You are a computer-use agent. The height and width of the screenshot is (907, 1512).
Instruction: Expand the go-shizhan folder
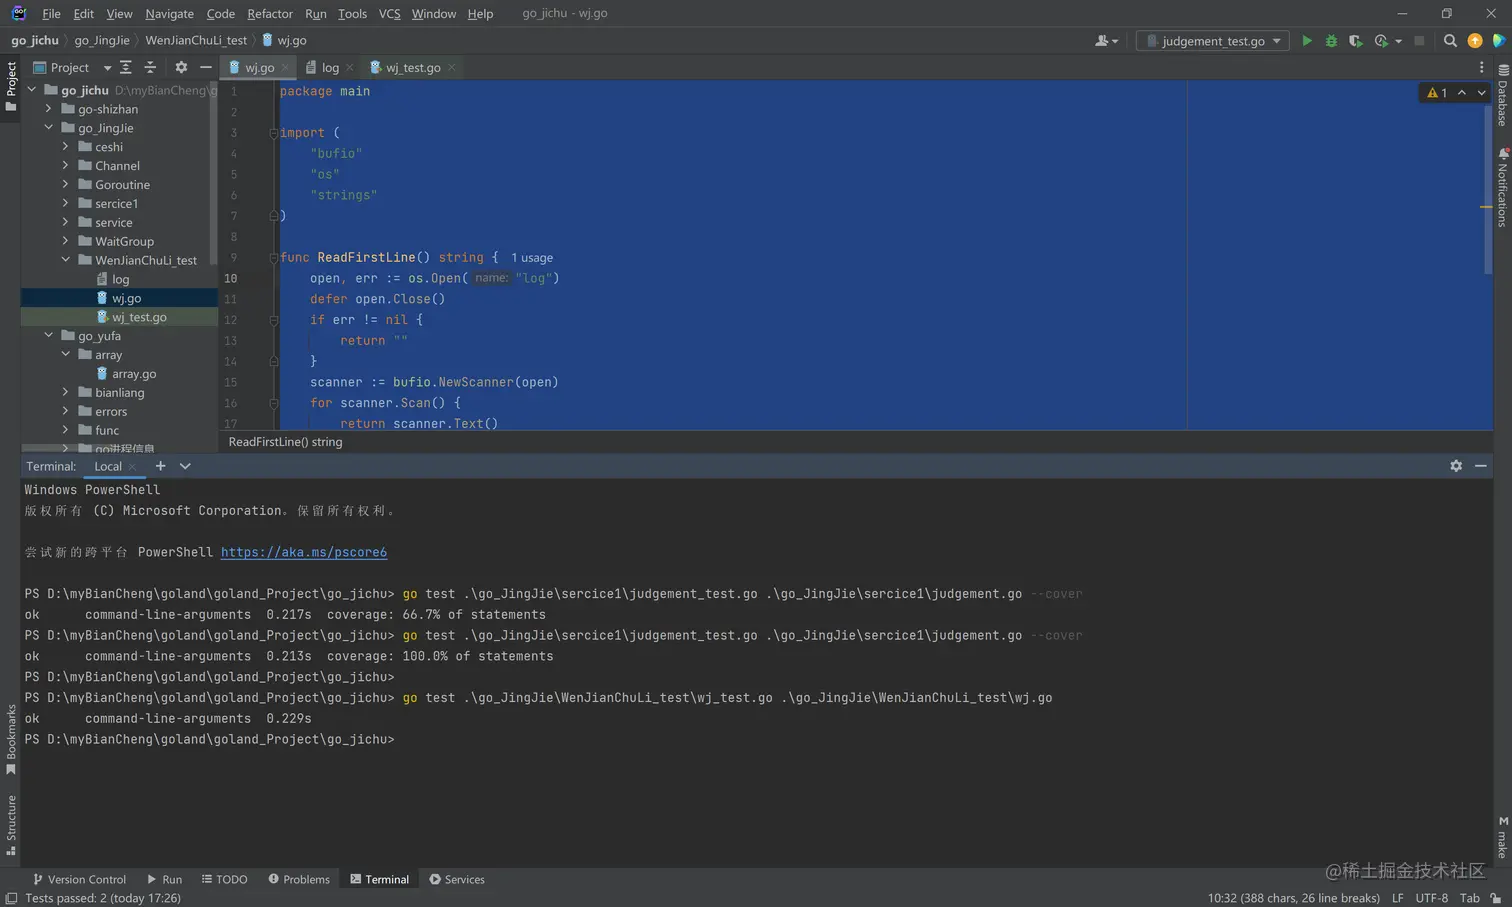click(x=48, y=109)
